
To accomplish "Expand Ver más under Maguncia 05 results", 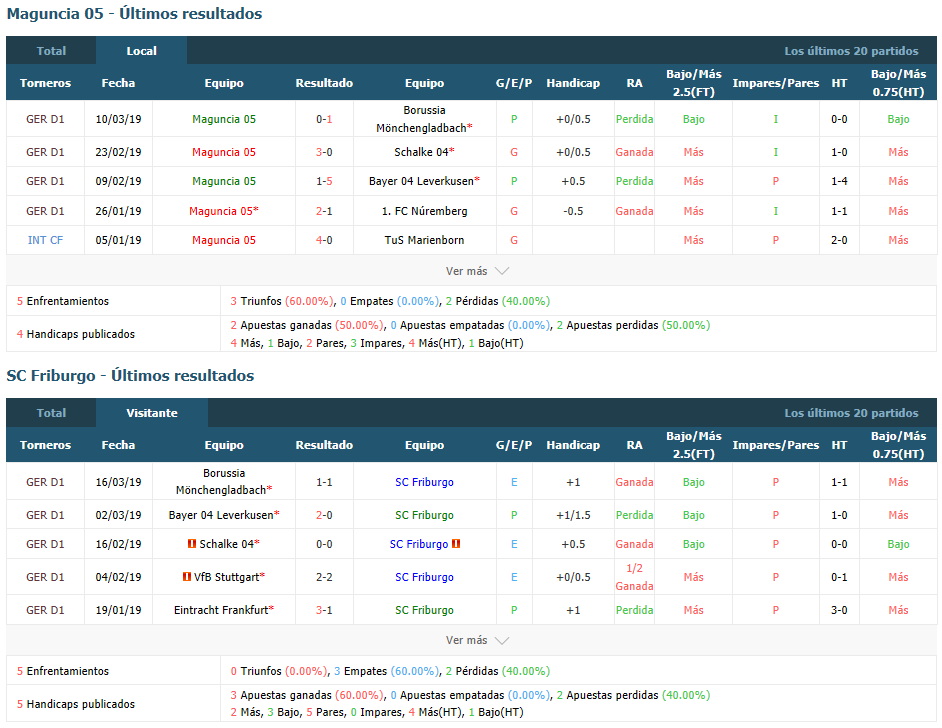I will pos(477,271).
